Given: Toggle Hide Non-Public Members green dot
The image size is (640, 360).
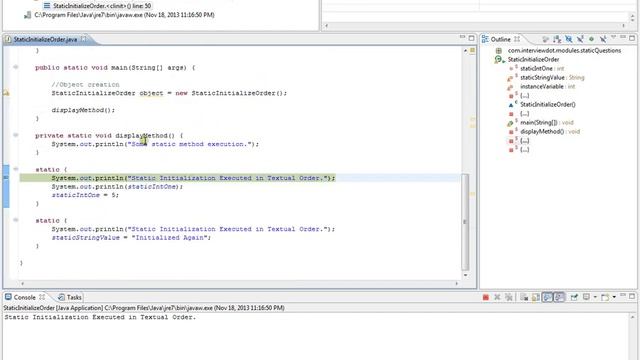Looking at the screenshot, I should [591, 39].
